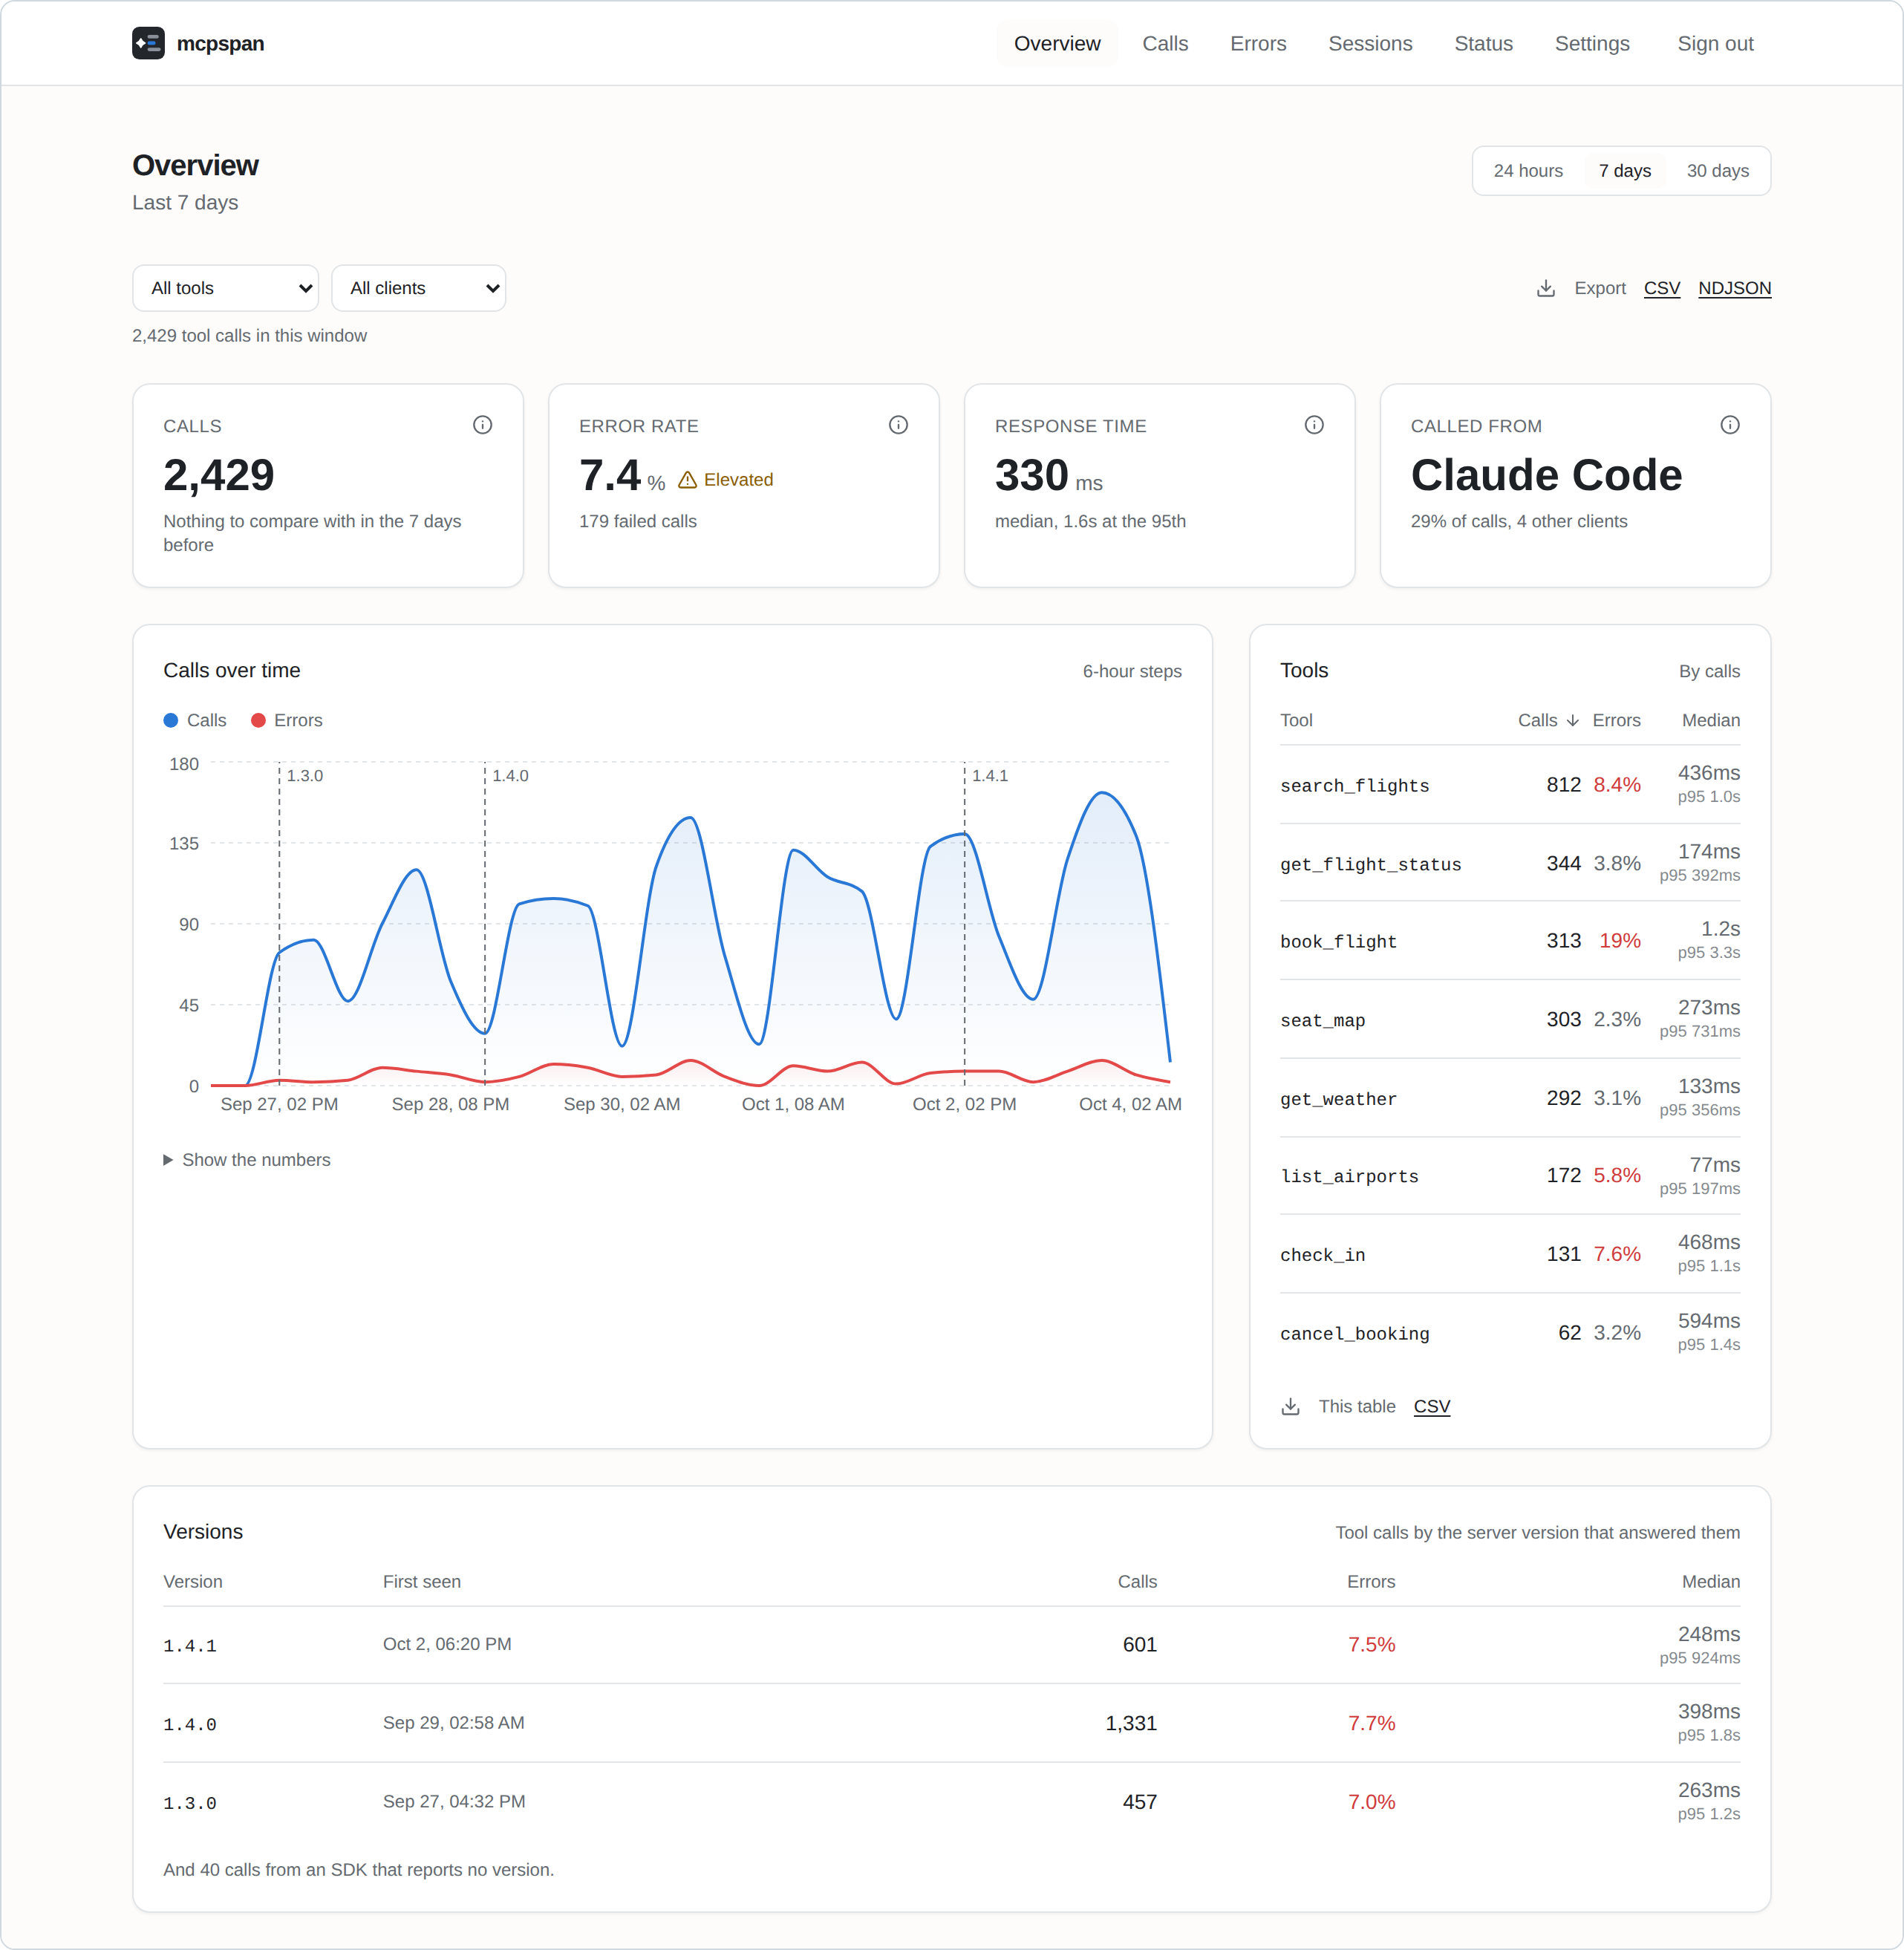The height and width of the screenshot is (1950, 1904).
Task: Open info icon on Called From card
Action: pos(1730,425)
